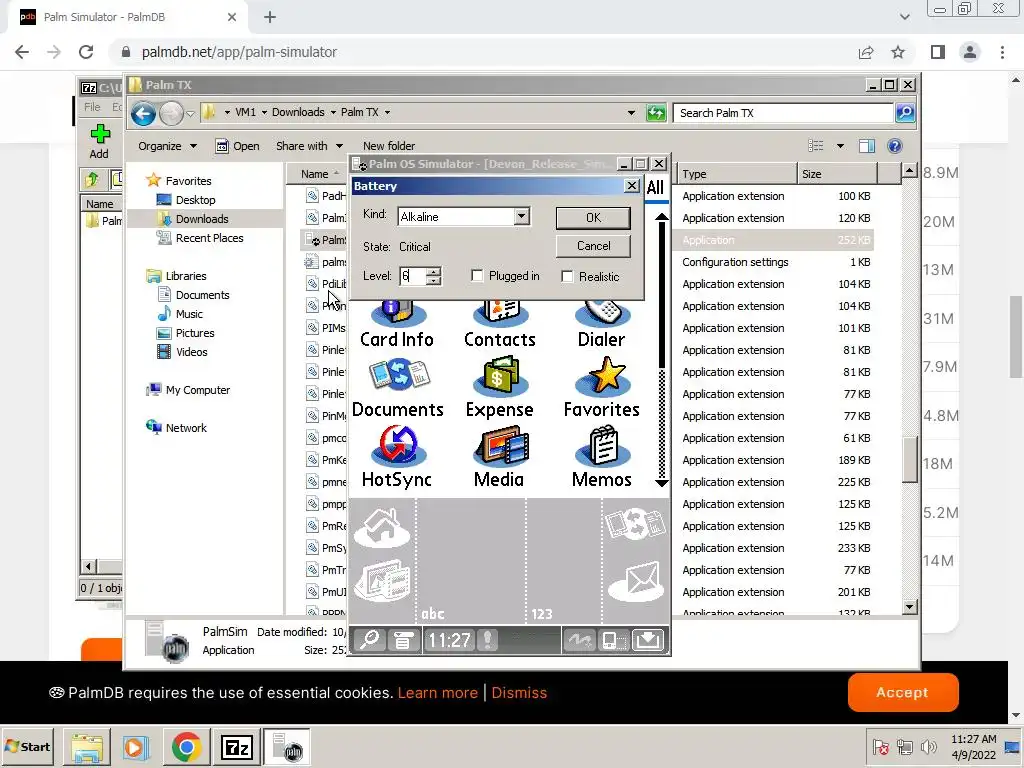Open Palm category selector All
Screen dimensions: 1024x768
coord(655,188)
